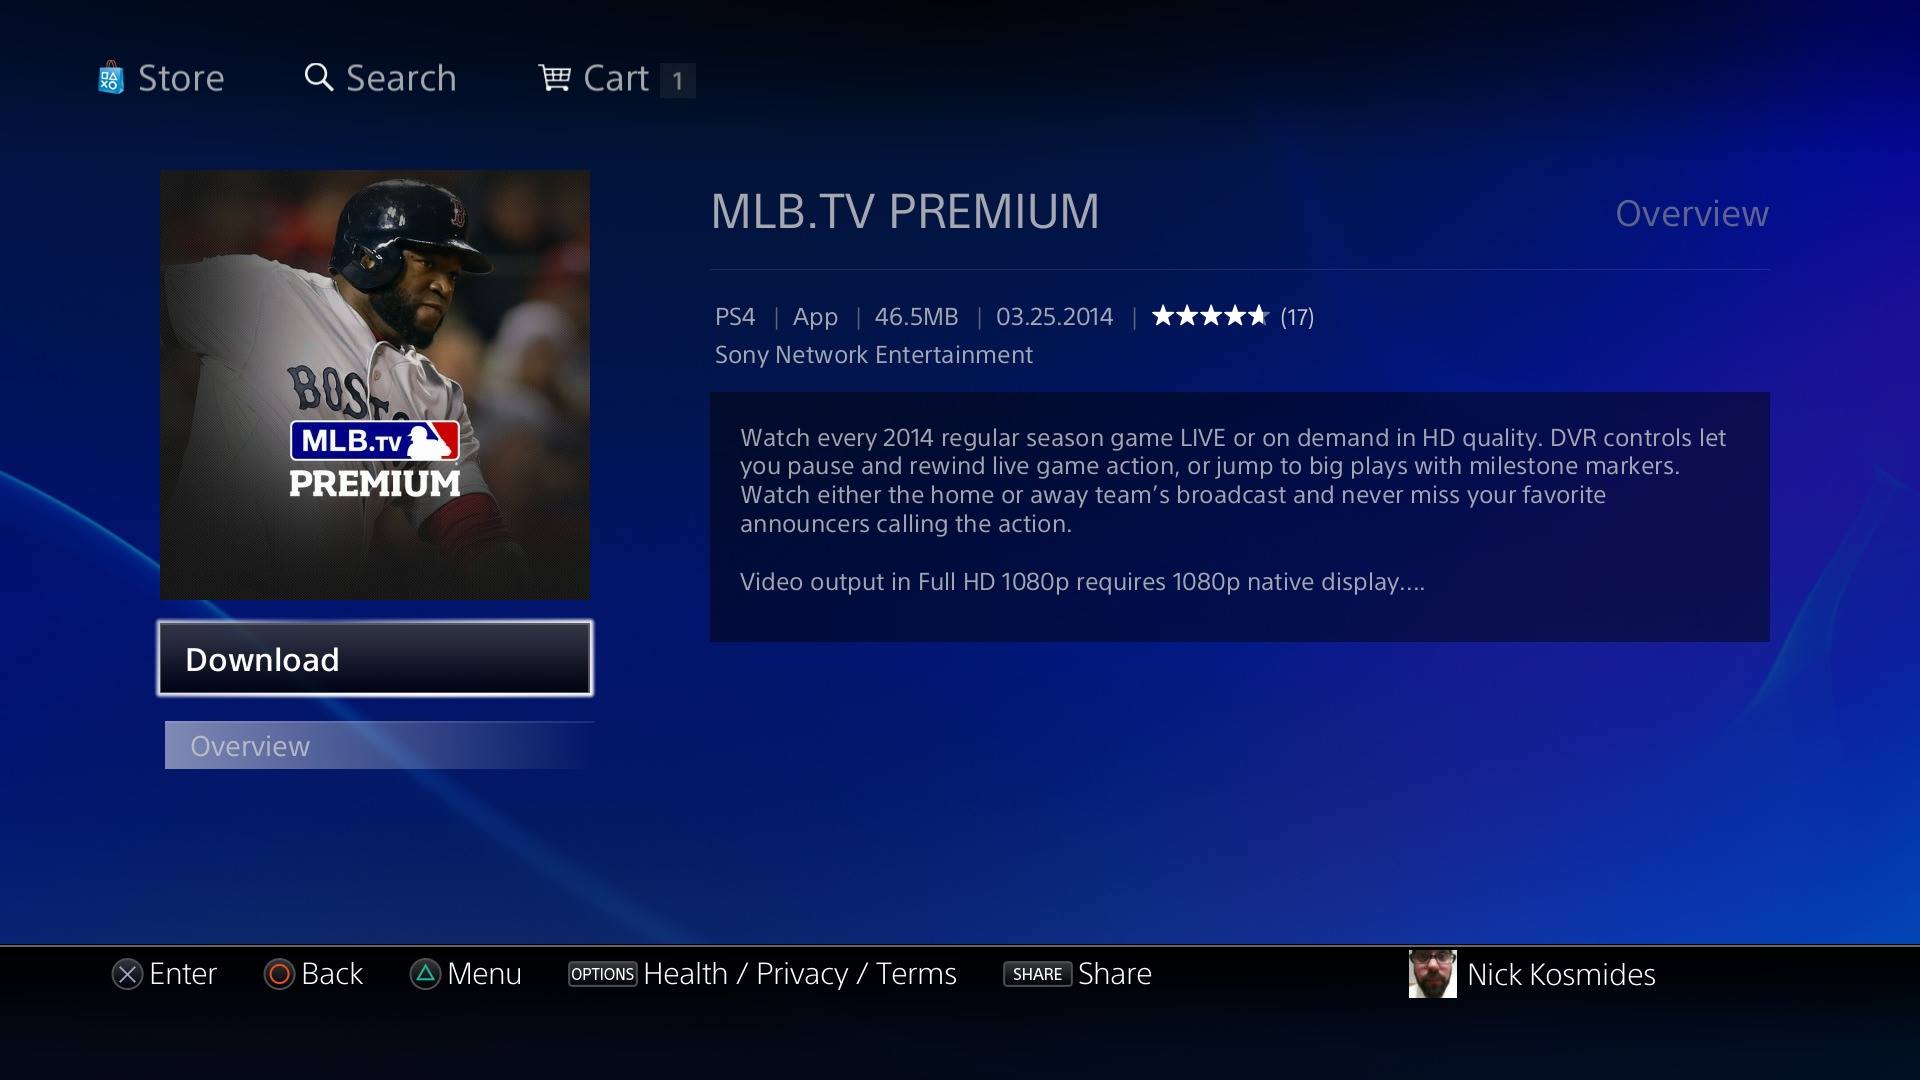Open the Search menu label

pyautogui.click(x=401, y=78)
